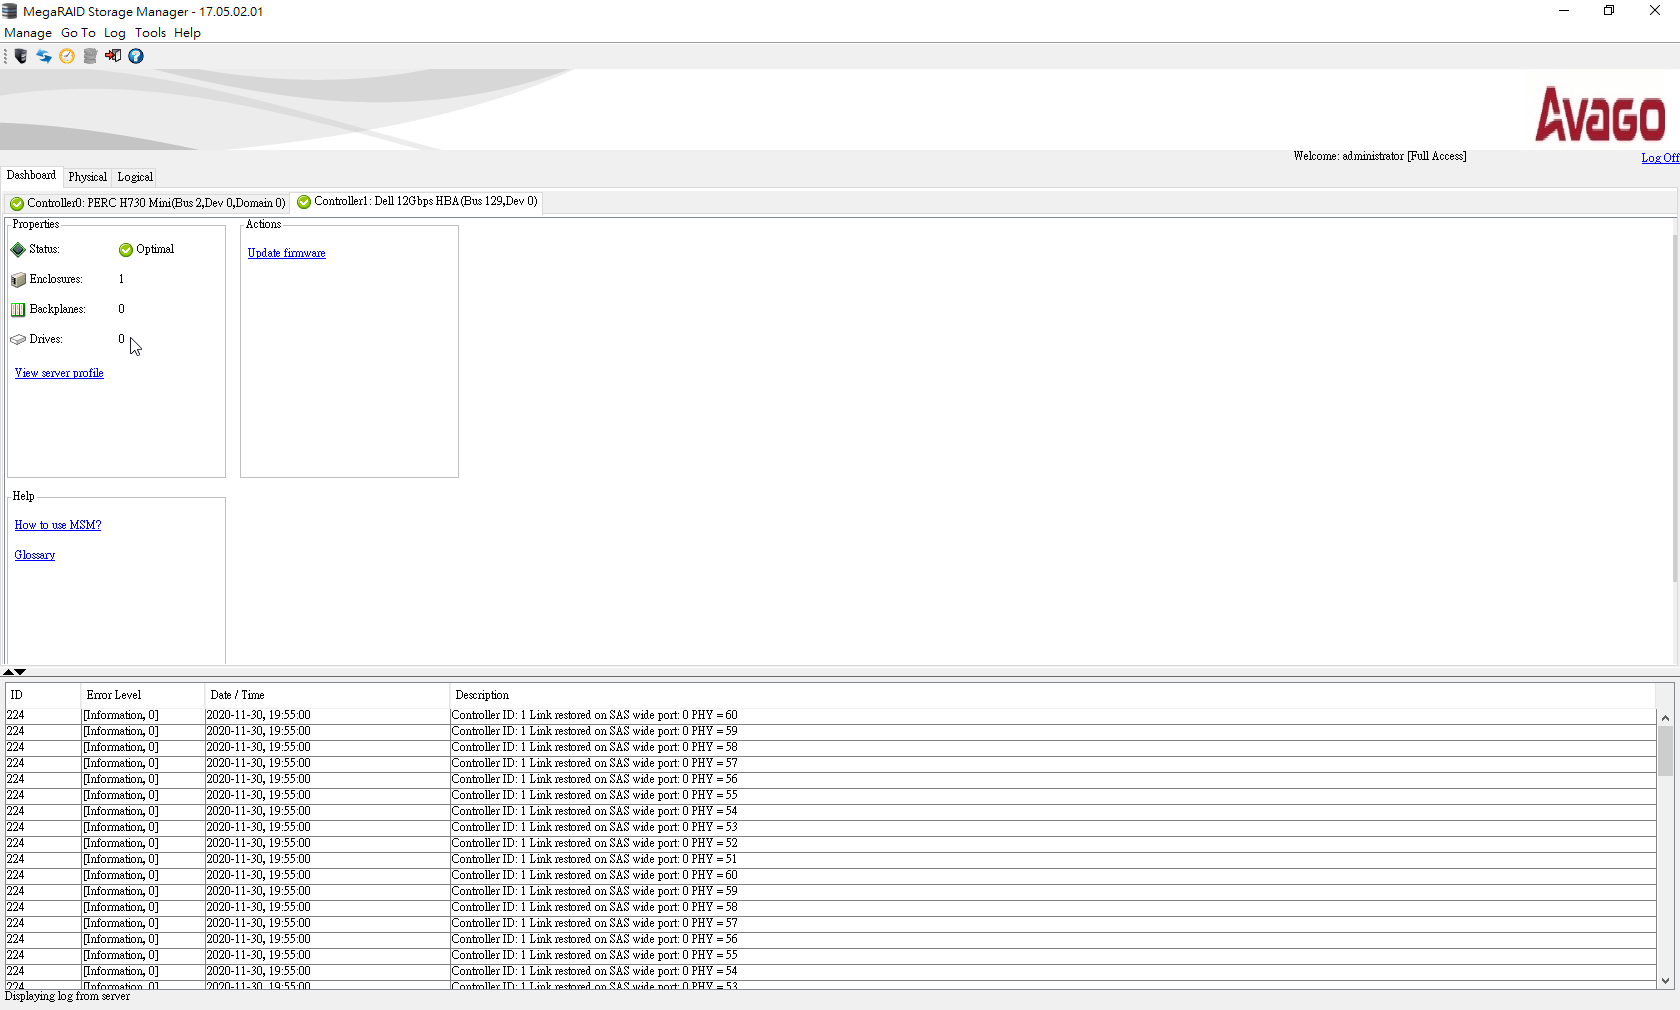The image size is (1680, 1010).
Task: Click the green Optimal checkmark icon
Action: [x=126, y=250]
